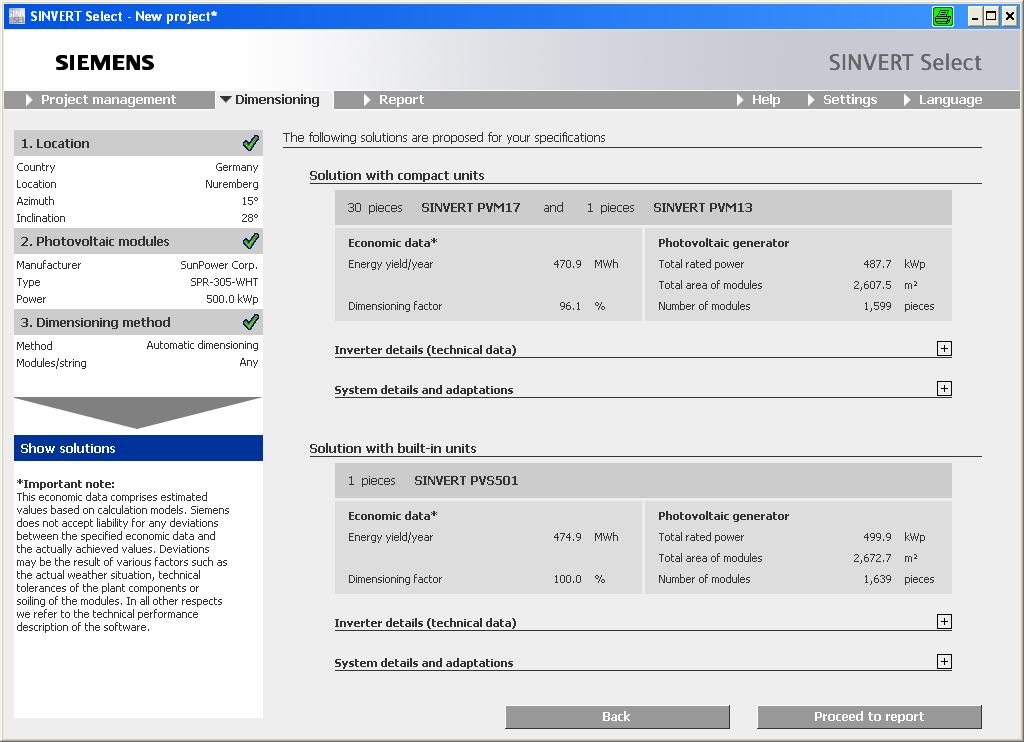Click the SPR-305-WHT module type
Image resolution: width=1024 pixels, height=742 pixels.
[x=224, y=282]
